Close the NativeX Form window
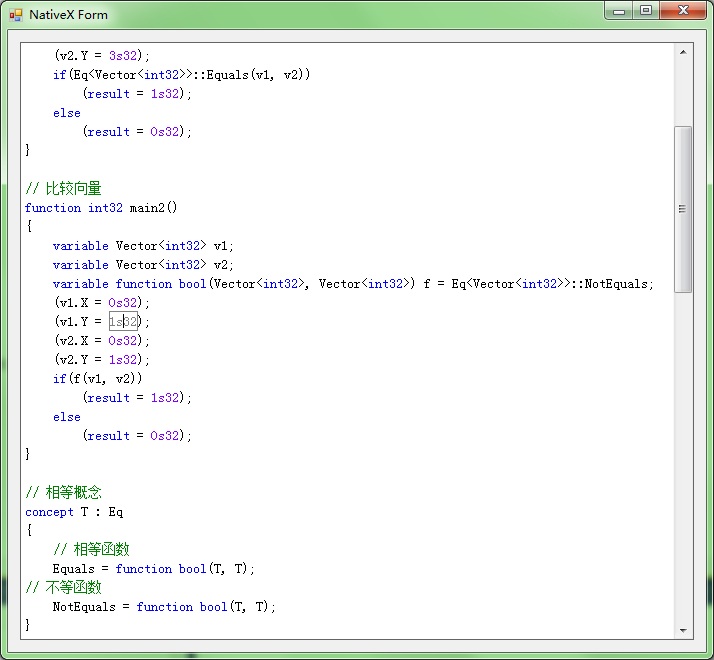The width and height of the screenshot is (714, 660). [683, 11]
